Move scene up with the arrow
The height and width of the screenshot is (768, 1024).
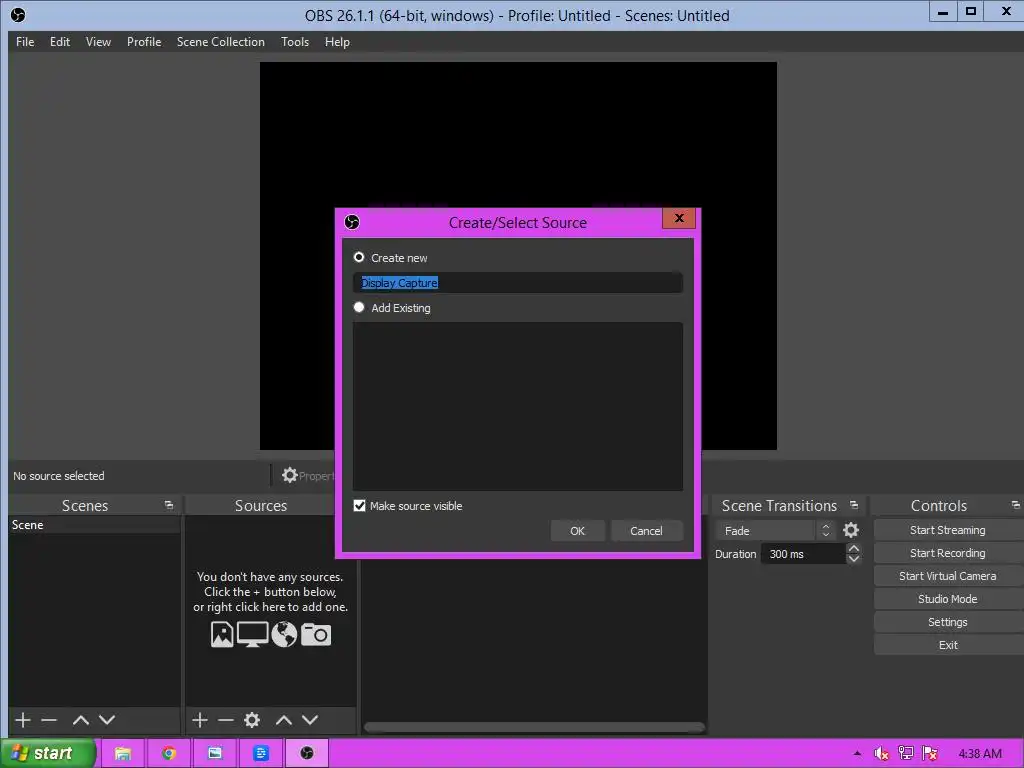[81, 720]
